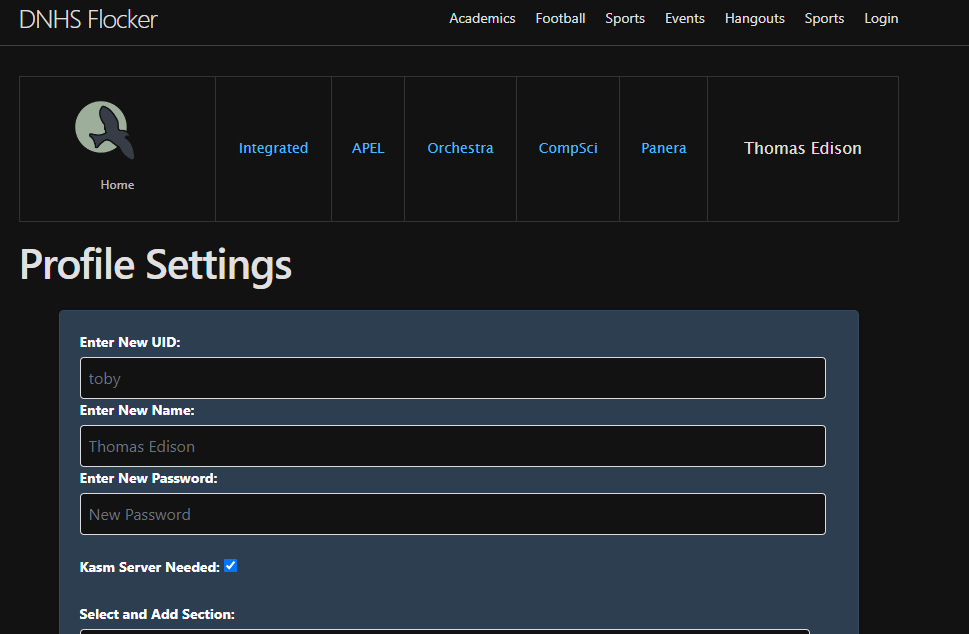Focus the Enter New UID field
Screen dimensions: 969x634
[x=452, y=378]
